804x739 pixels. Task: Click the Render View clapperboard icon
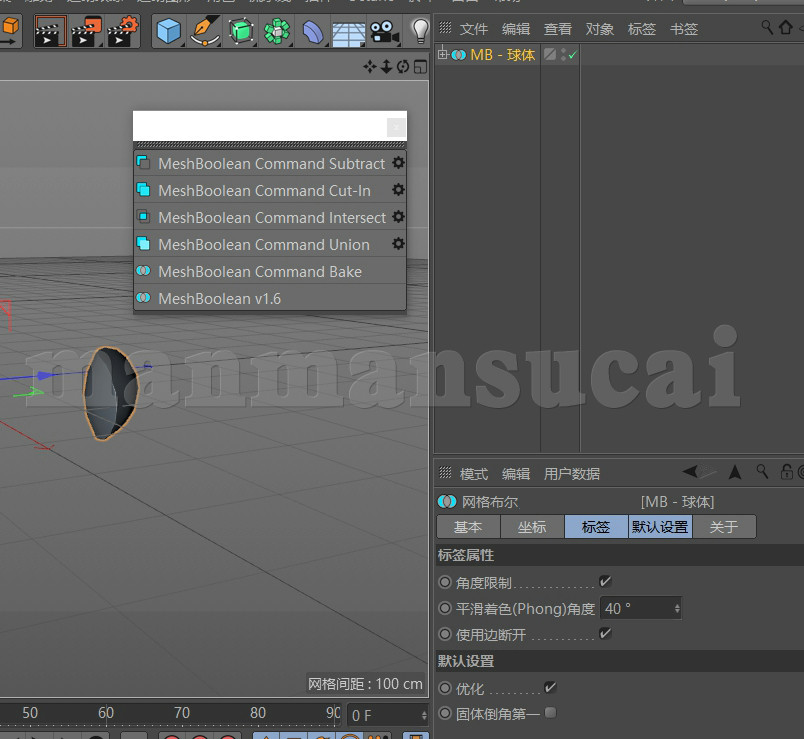point(52,31)
